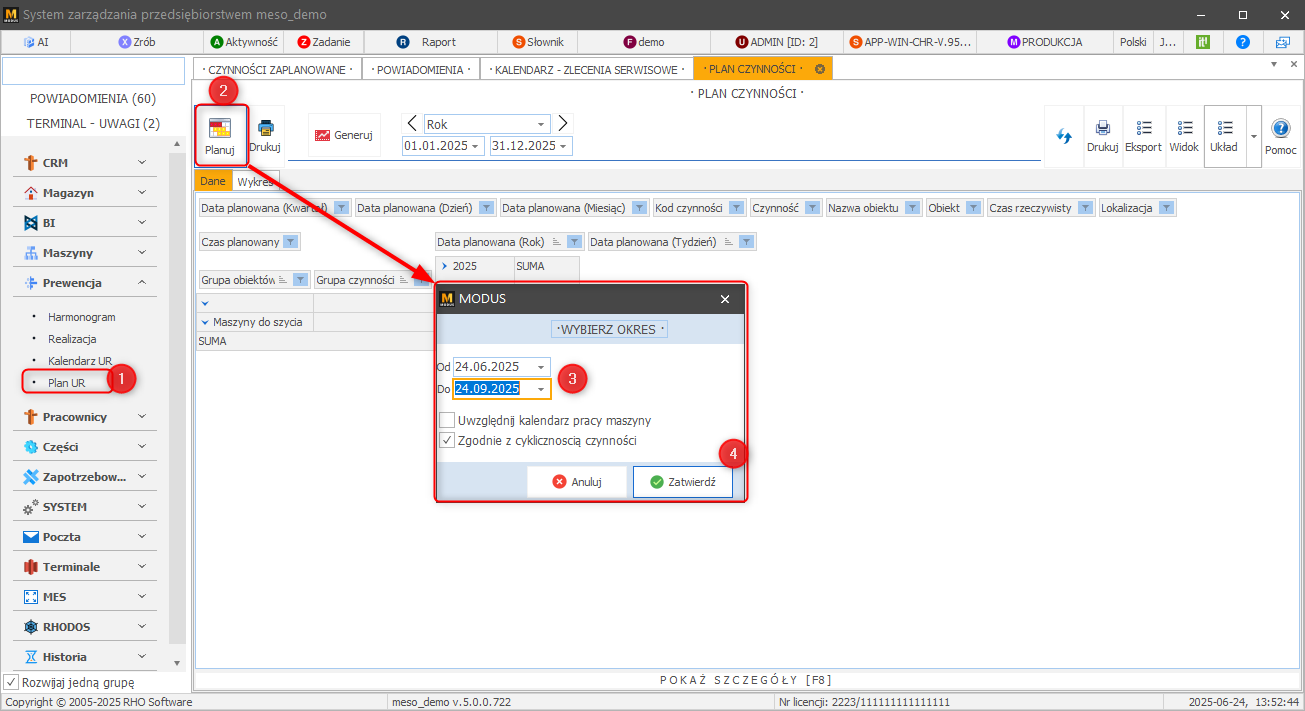Open Realizacja under Prewencja
Viewport: 1305px width, 711px height.
(72, 339)
